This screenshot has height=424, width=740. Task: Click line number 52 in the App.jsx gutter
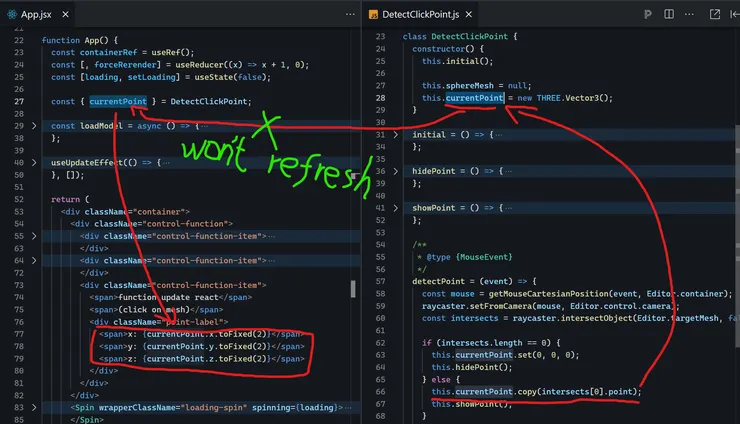tap(19, 199)
